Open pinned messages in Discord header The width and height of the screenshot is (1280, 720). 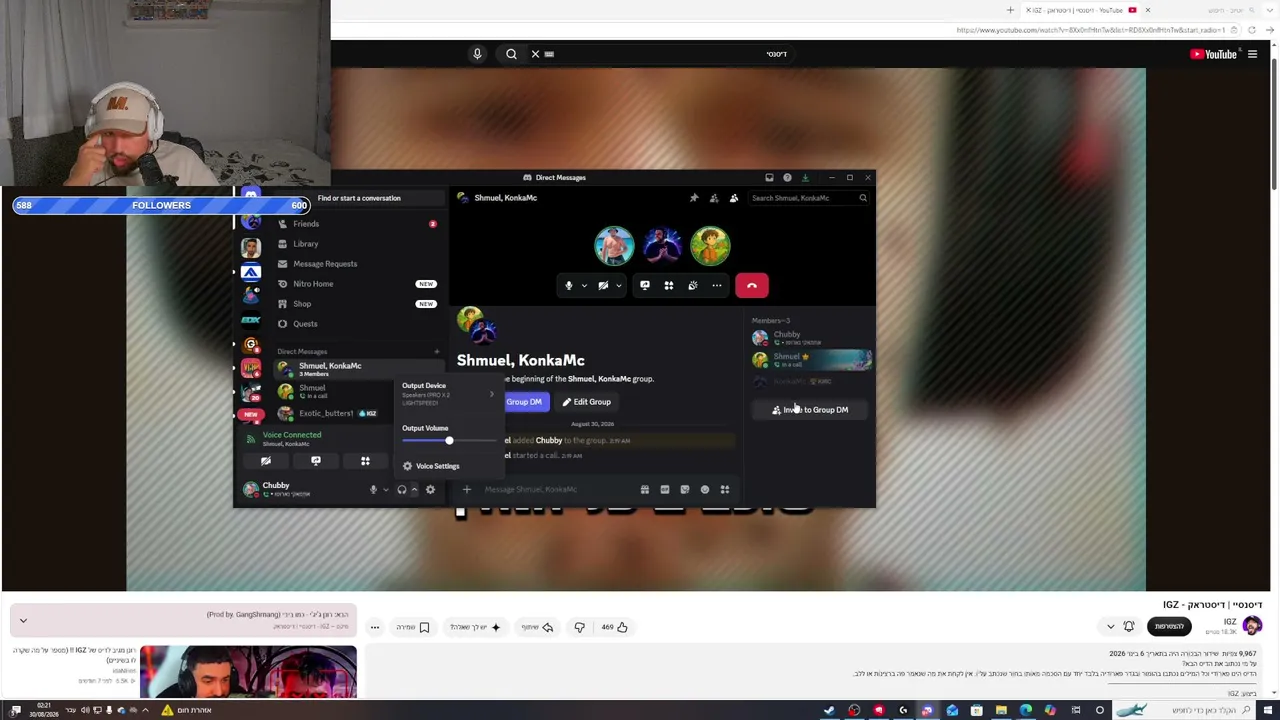coord(694,198)
